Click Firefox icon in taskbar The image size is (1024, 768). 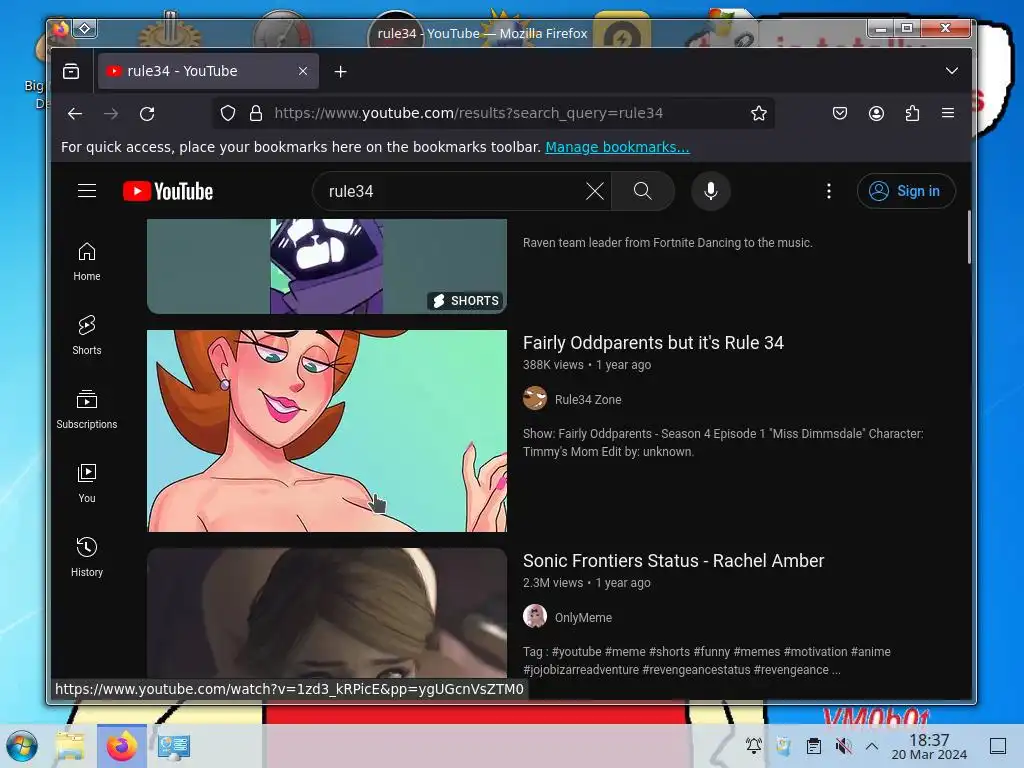(x=121, y=746)
